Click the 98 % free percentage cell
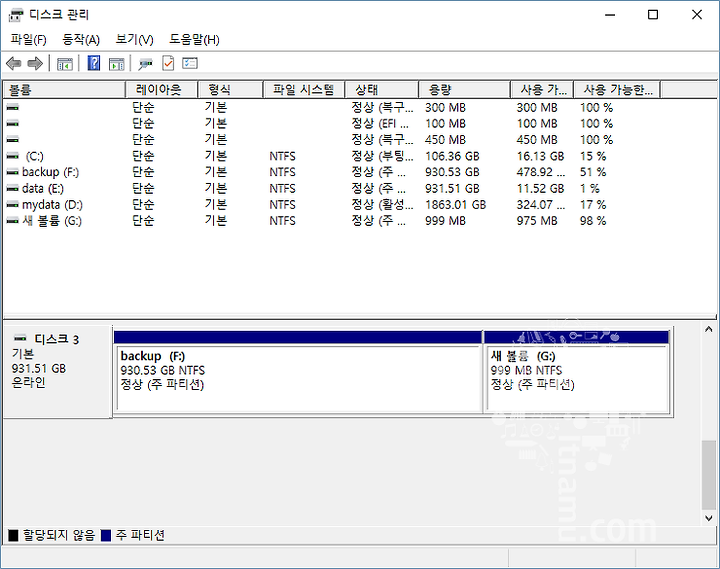 (x=593, y=221)
